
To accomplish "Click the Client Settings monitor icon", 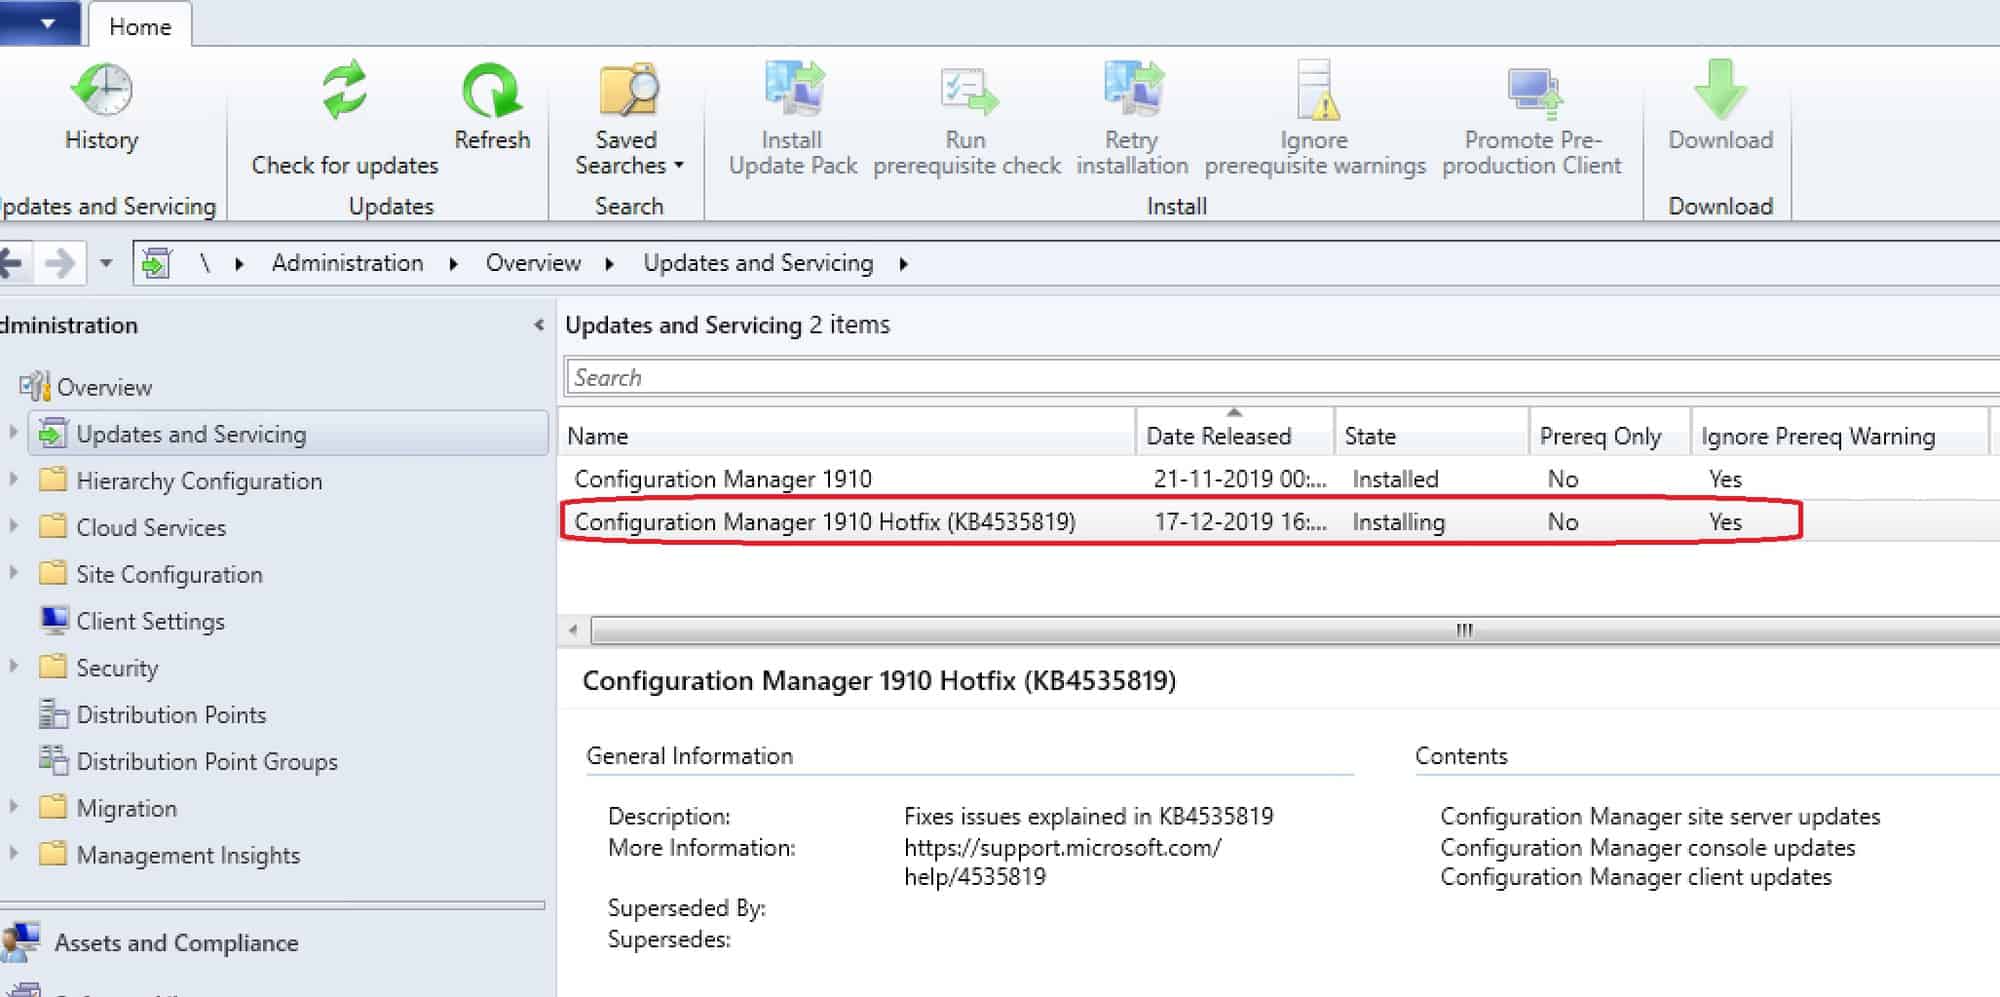I will 54,620.
